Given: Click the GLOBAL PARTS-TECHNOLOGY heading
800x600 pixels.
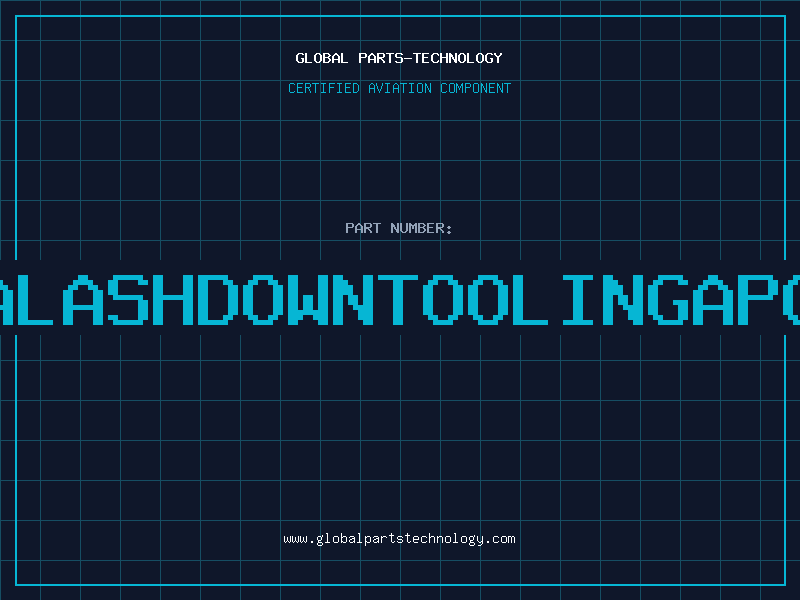Looking at the screenshot, I should click(399, 58).
